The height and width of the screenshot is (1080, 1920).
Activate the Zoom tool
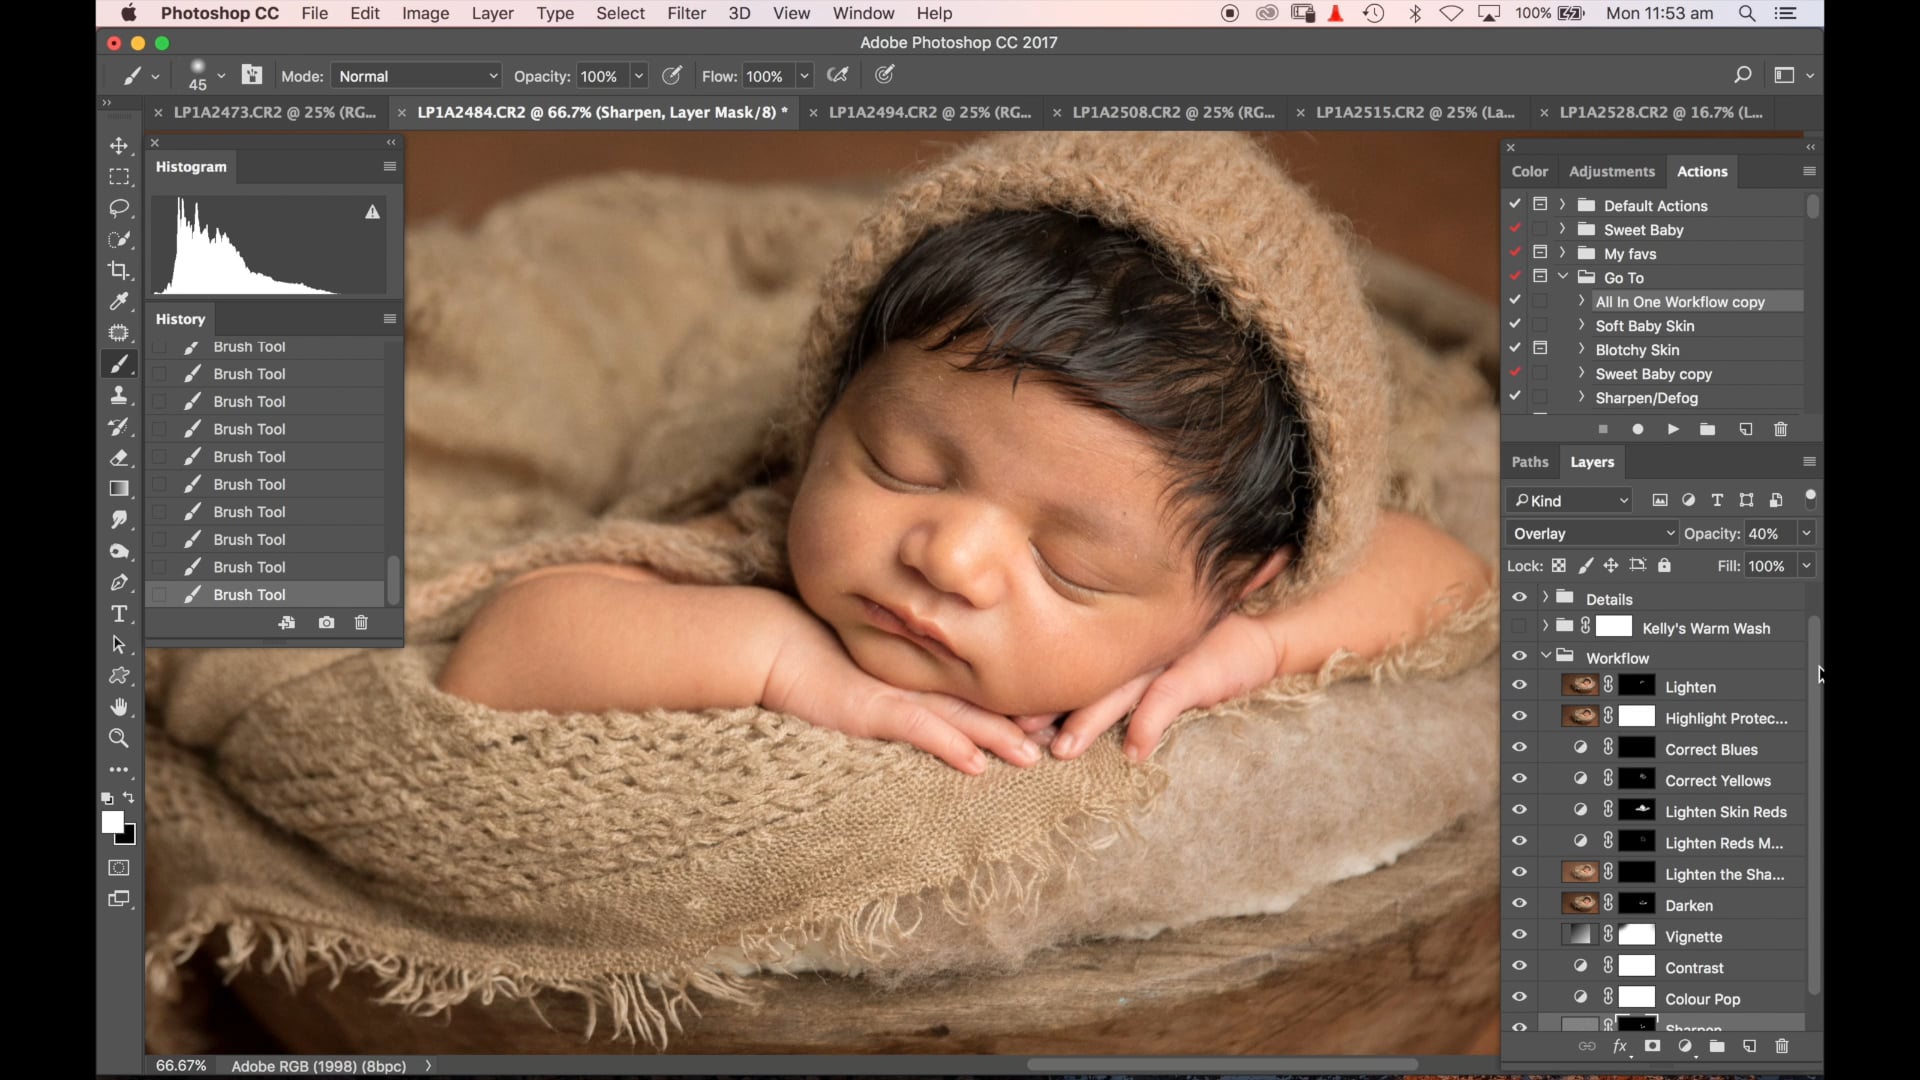tap(120, 738)
